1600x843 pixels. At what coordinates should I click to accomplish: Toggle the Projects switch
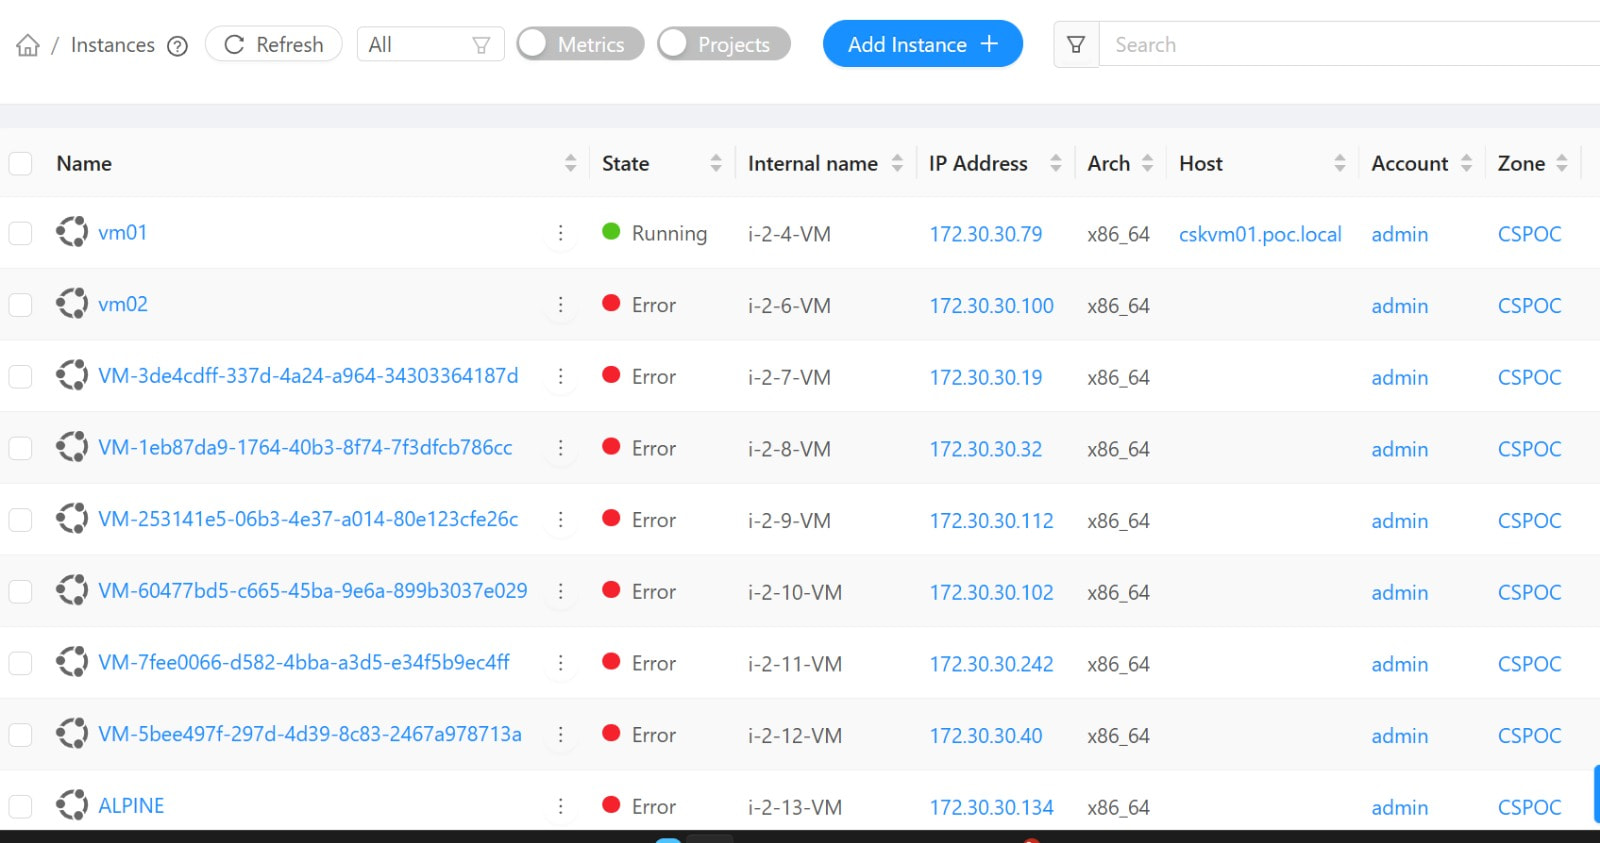(723, 44)
